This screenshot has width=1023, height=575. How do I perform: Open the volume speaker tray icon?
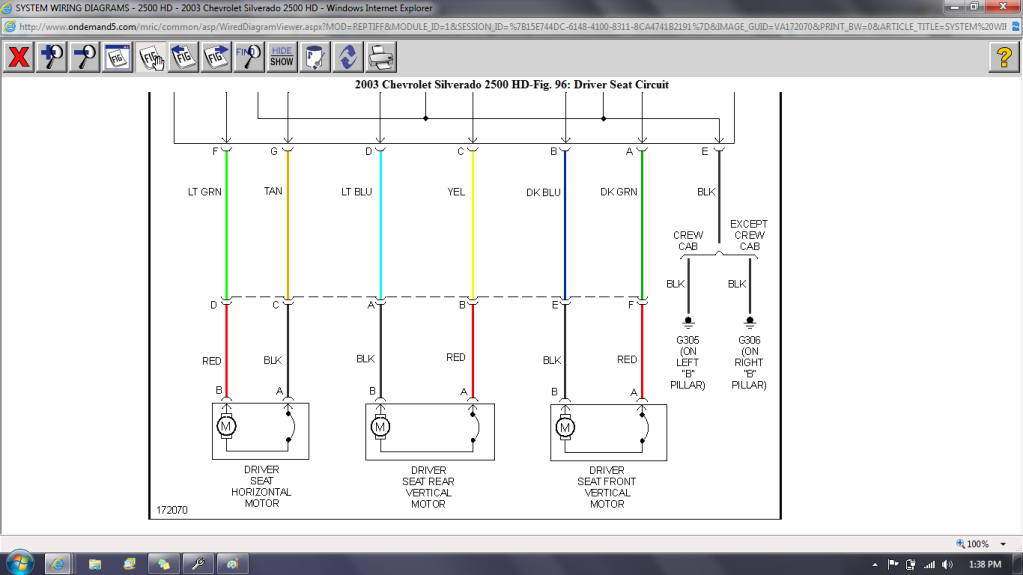(948, 564)
